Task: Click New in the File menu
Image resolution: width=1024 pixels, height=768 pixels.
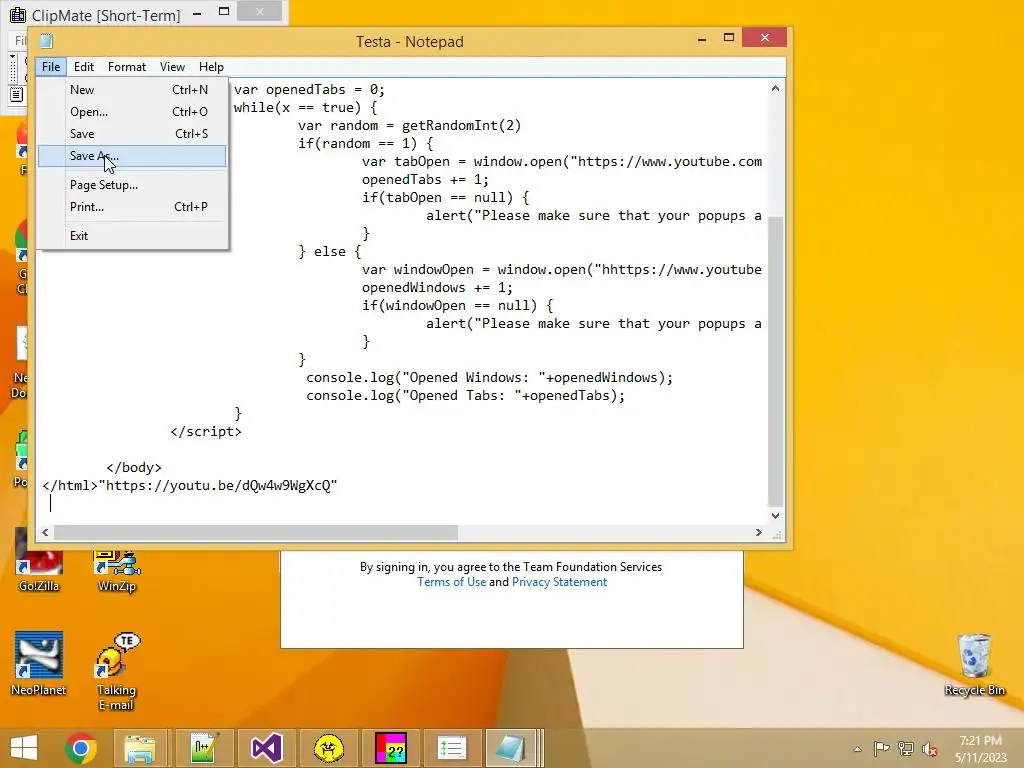Action: (132, 89)
